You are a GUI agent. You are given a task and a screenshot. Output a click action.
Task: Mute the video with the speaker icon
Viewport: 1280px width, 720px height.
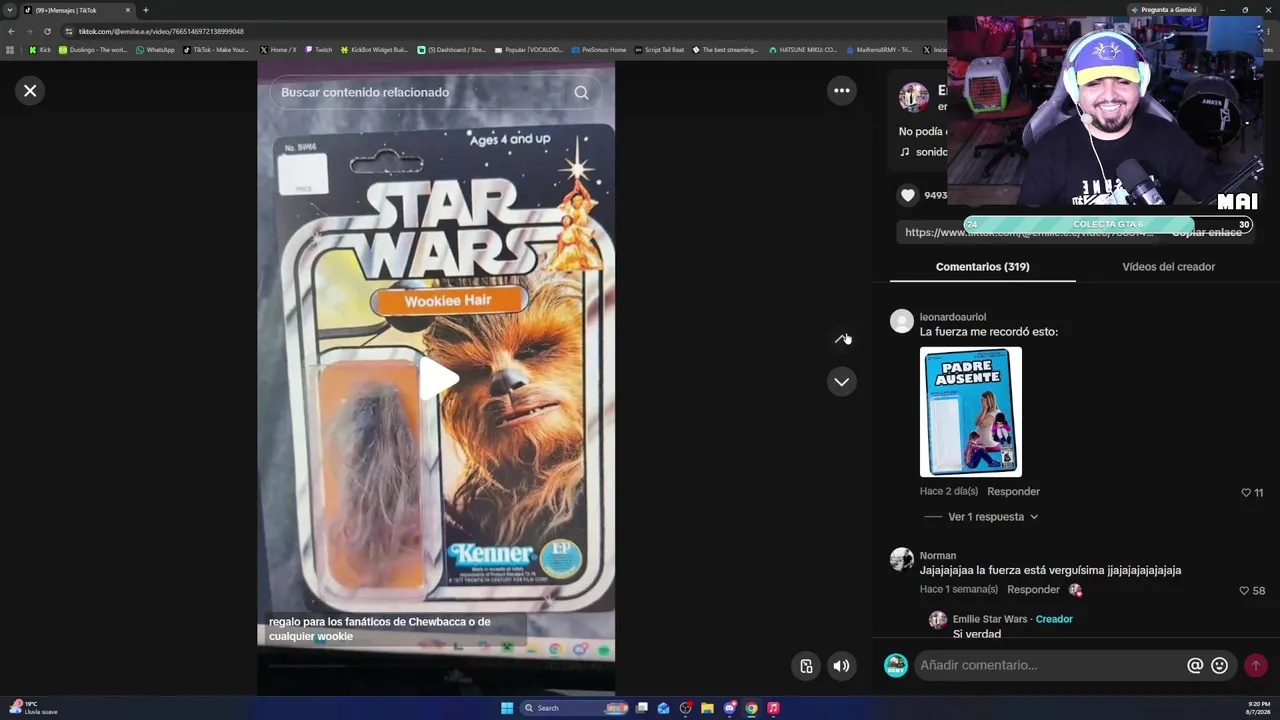[x=842, y=666]
